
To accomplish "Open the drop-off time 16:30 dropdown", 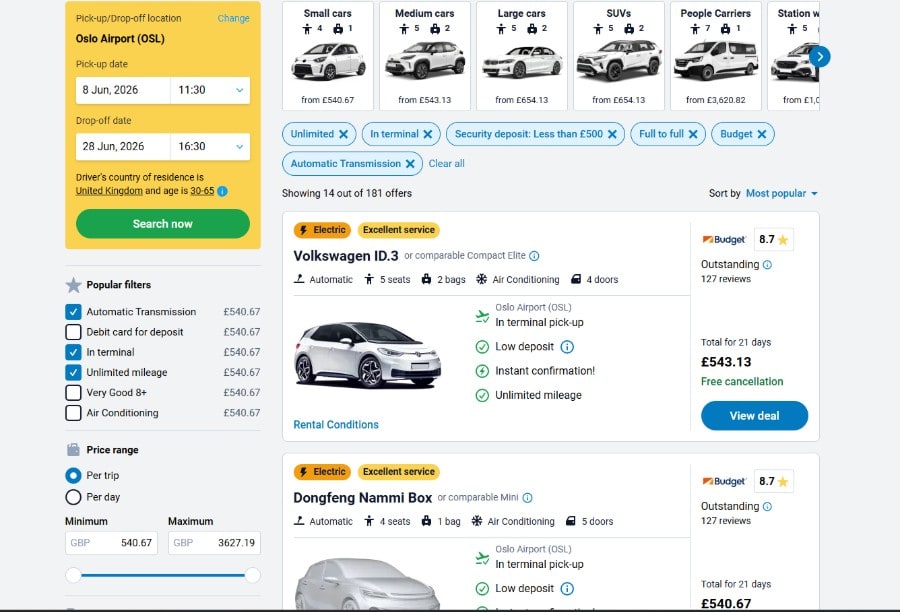I will (210, 146).
